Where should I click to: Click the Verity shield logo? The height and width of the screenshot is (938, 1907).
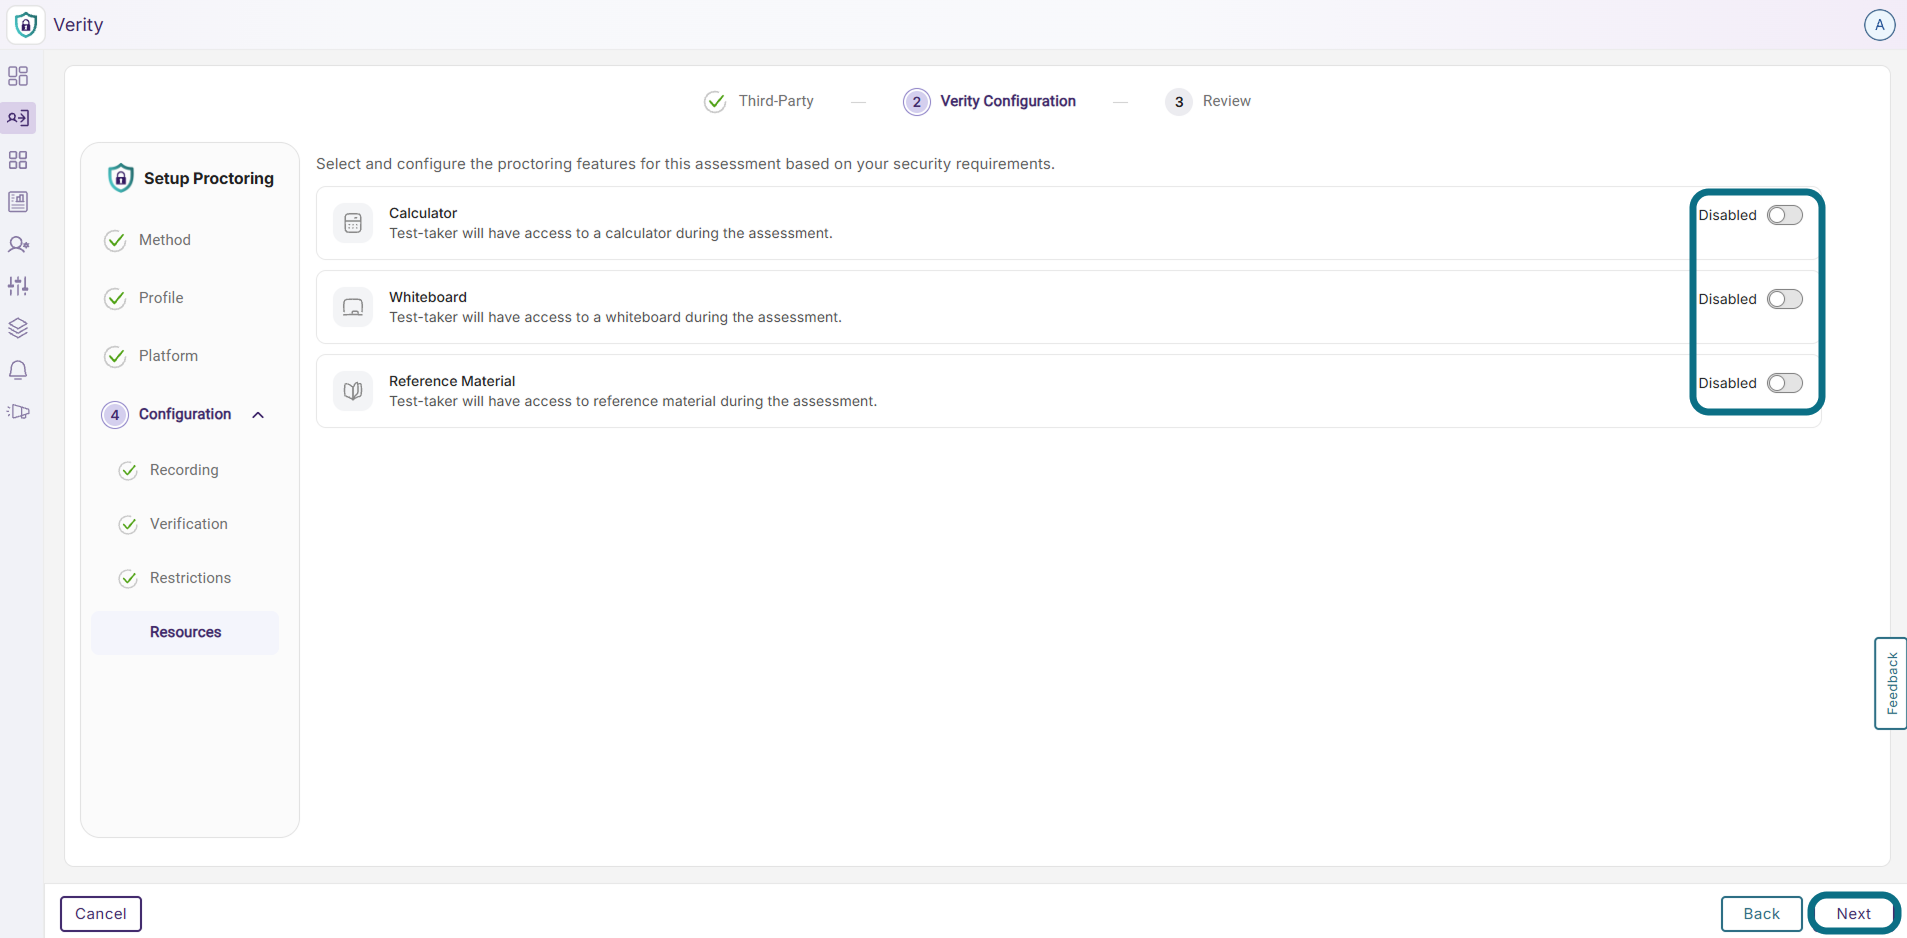(x=26, y=24)
